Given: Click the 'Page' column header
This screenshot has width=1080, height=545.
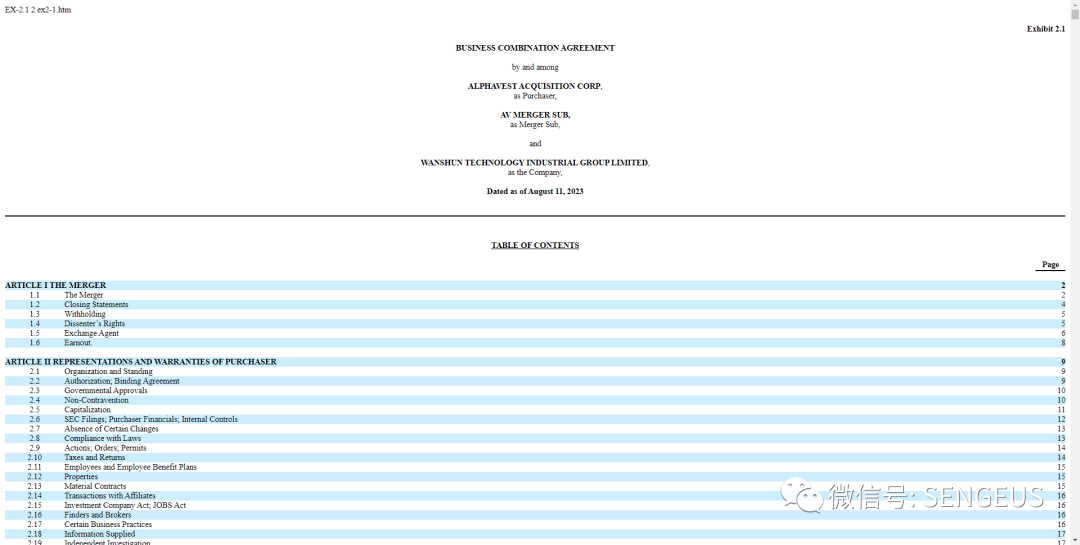Looking at the screenshot, I should pyautogui.click(x=1050, y=265).
